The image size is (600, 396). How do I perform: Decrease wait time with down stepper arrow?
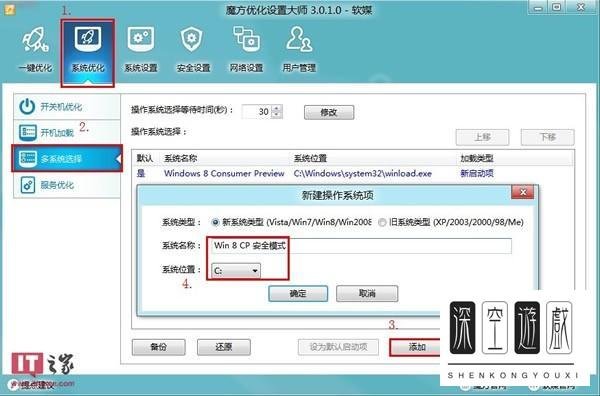[x=277, y=115]
